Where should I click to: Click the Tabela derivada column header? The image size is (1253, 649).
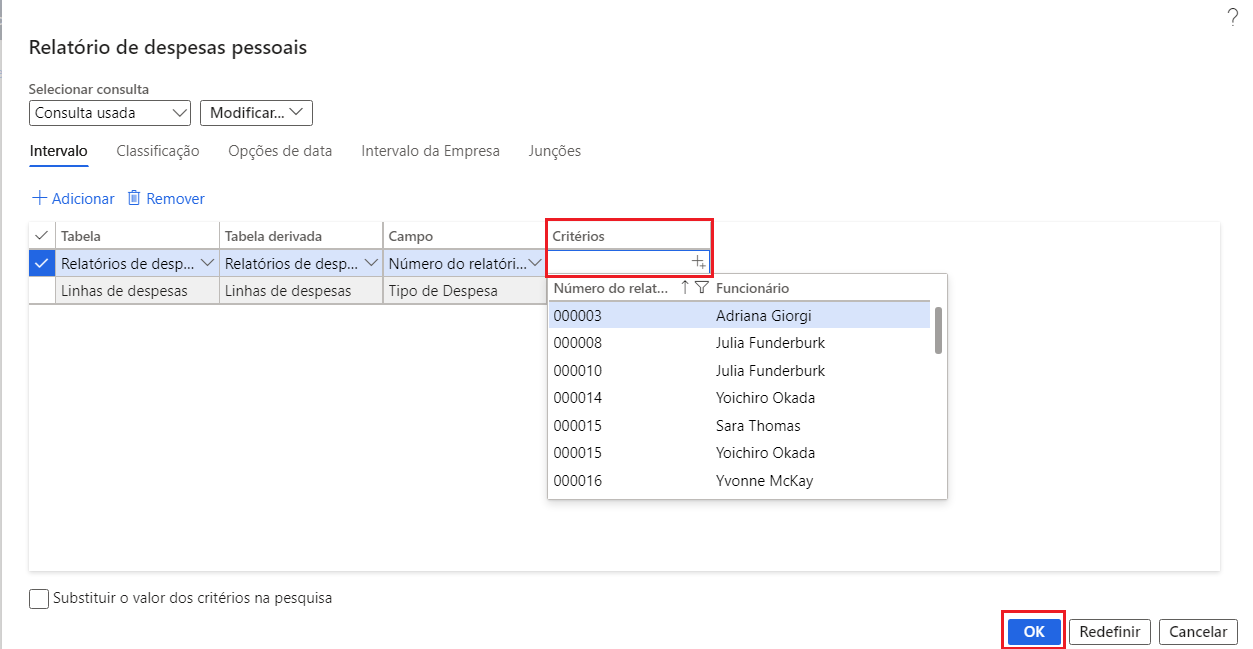click(301, 236)
